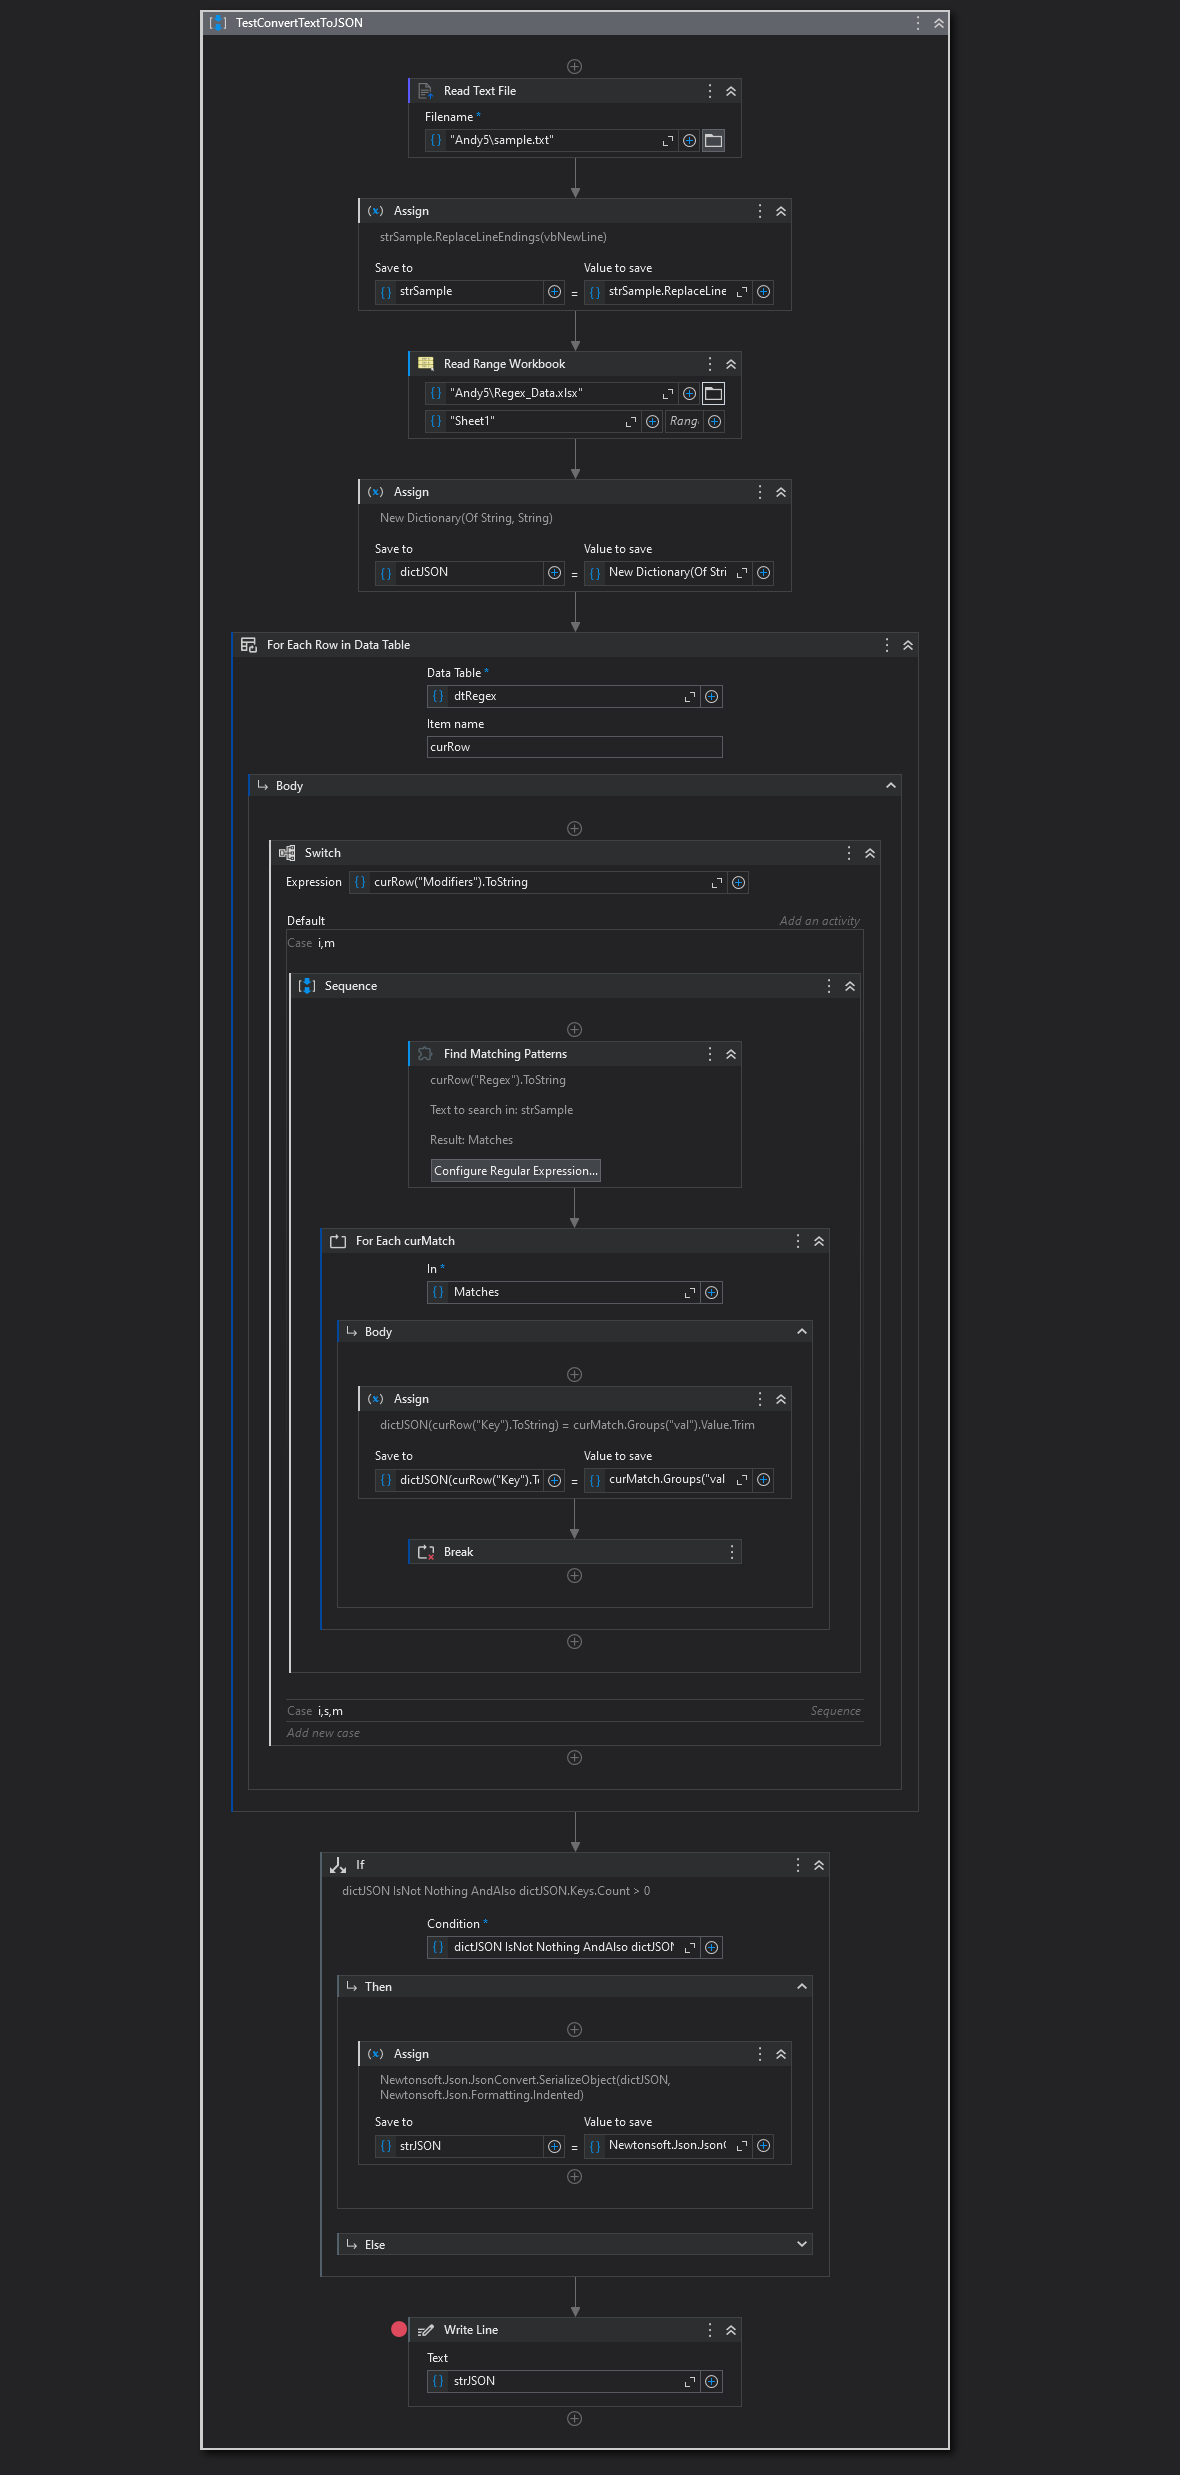The width and height of the screenshot is (1180, 2475).
Task: Click plus beside strSample Save to field
Action: click(x=554, y=292)
